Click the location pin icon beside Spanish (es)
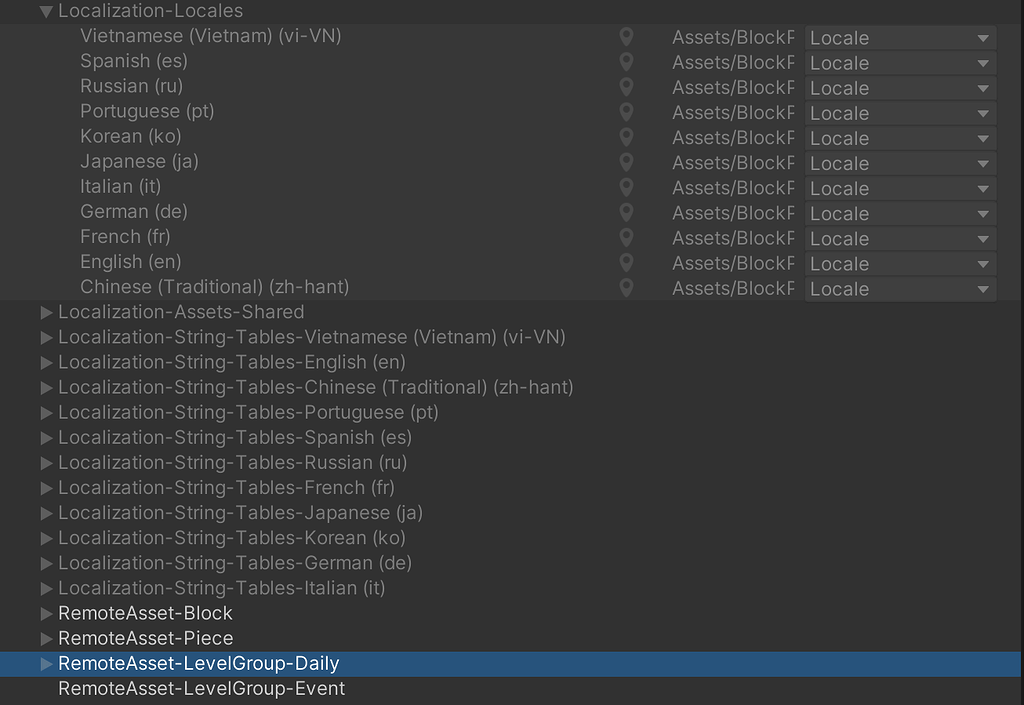Viewport: 1024px width, 705px height. tap(626, 62)
